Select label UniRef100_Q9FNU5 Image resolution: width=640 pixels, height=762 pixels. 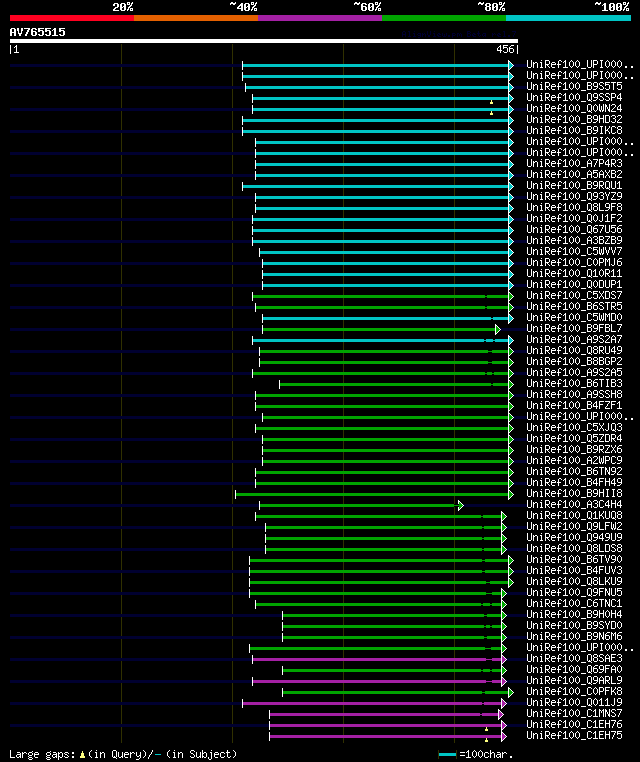coord(574,593)
